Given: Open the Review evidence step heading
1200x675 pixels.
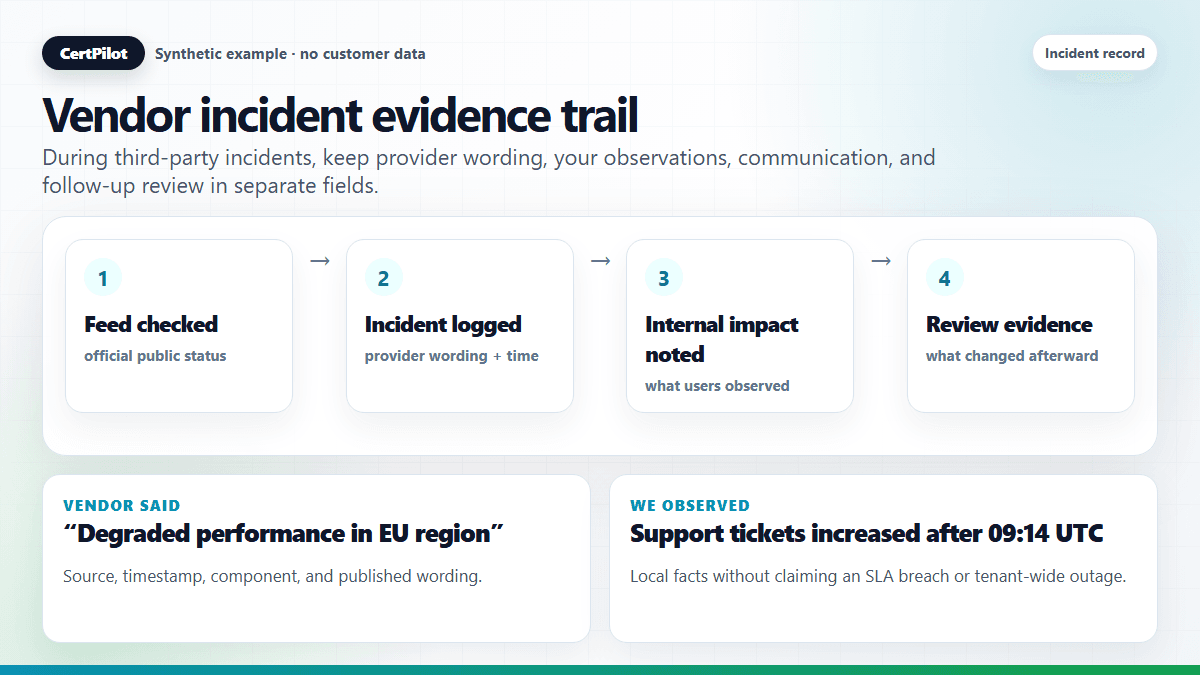Looking at the screenshot, I should 1009,324.
